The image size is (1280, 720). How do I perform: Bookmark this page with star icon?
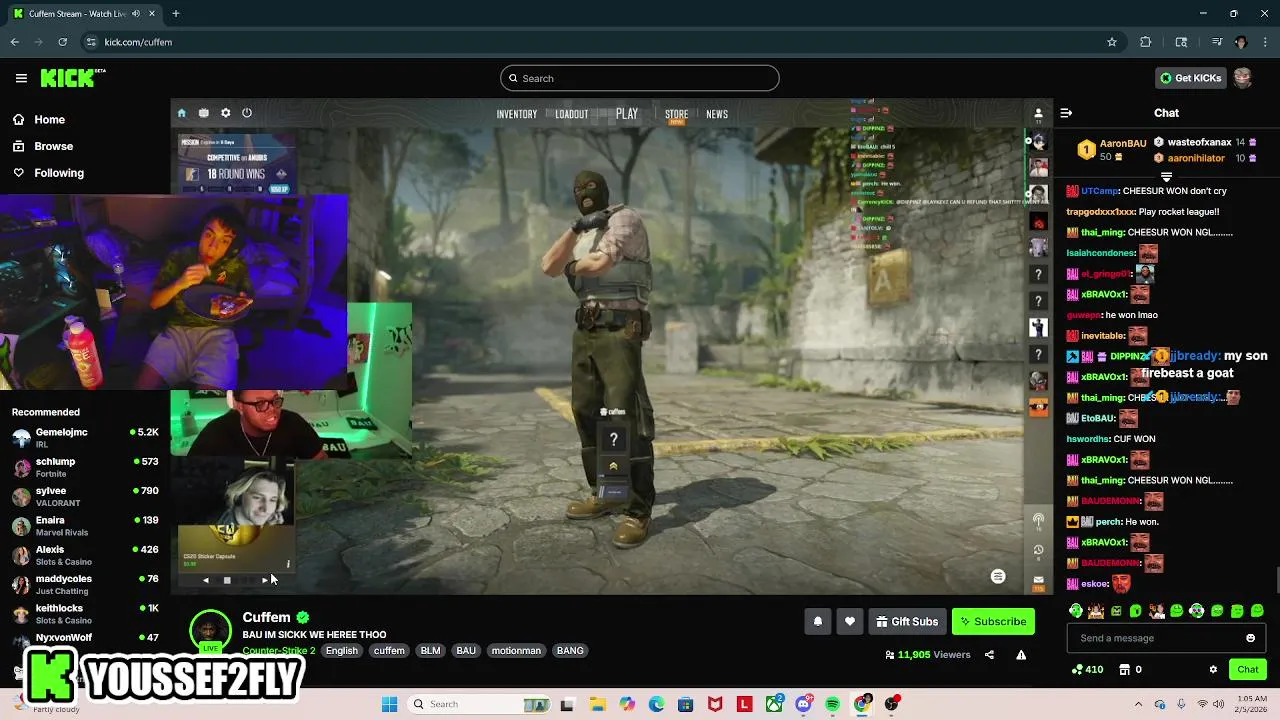[x=1111, y=42]
